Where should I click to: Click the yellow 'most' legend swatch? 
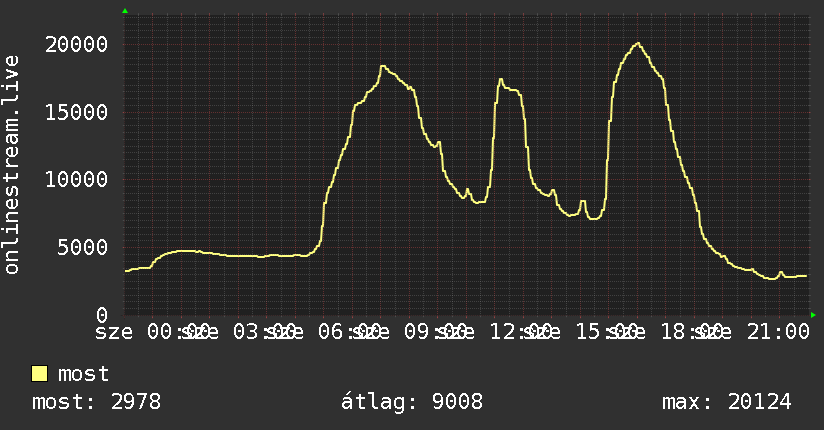[x=39, y=374]
